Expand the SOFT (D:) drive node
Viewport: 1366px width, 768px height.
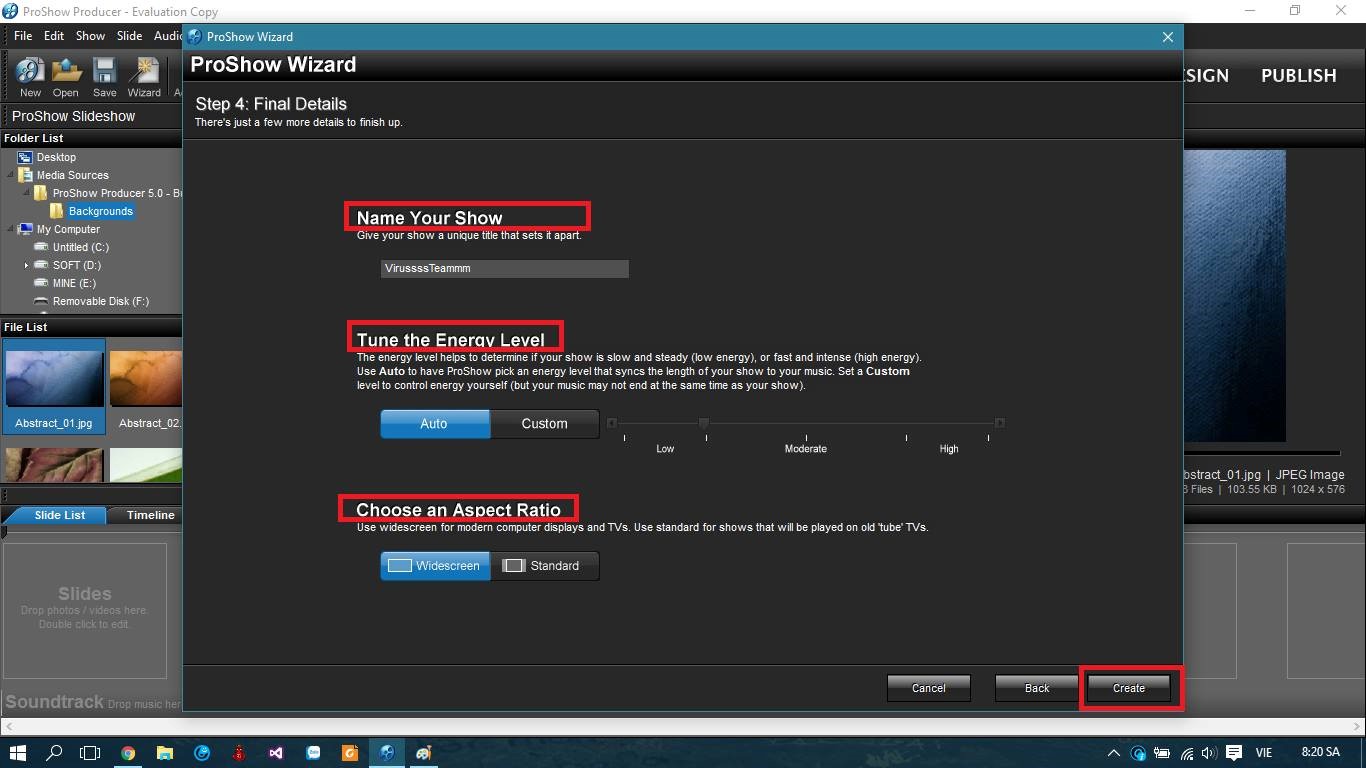click(x=26, y=265)
